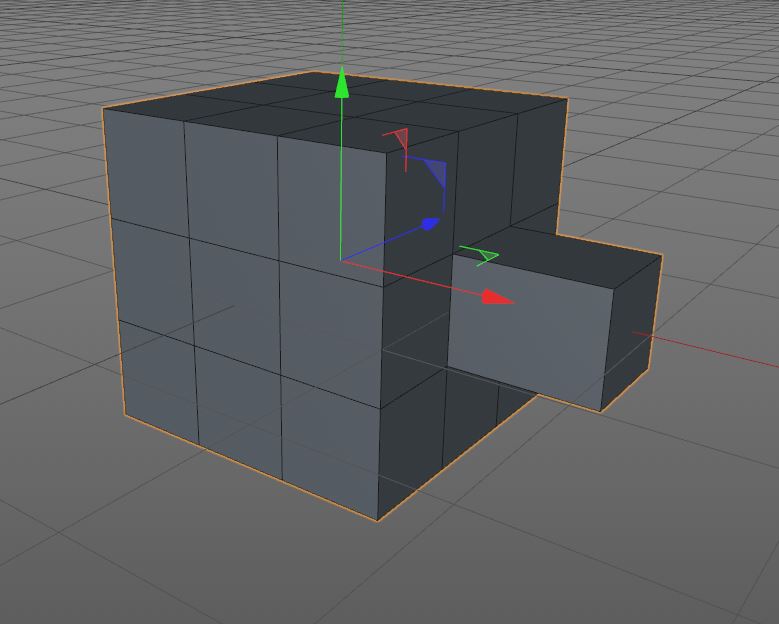Select the light front face of the extruded block

click(x=530, y=332)
